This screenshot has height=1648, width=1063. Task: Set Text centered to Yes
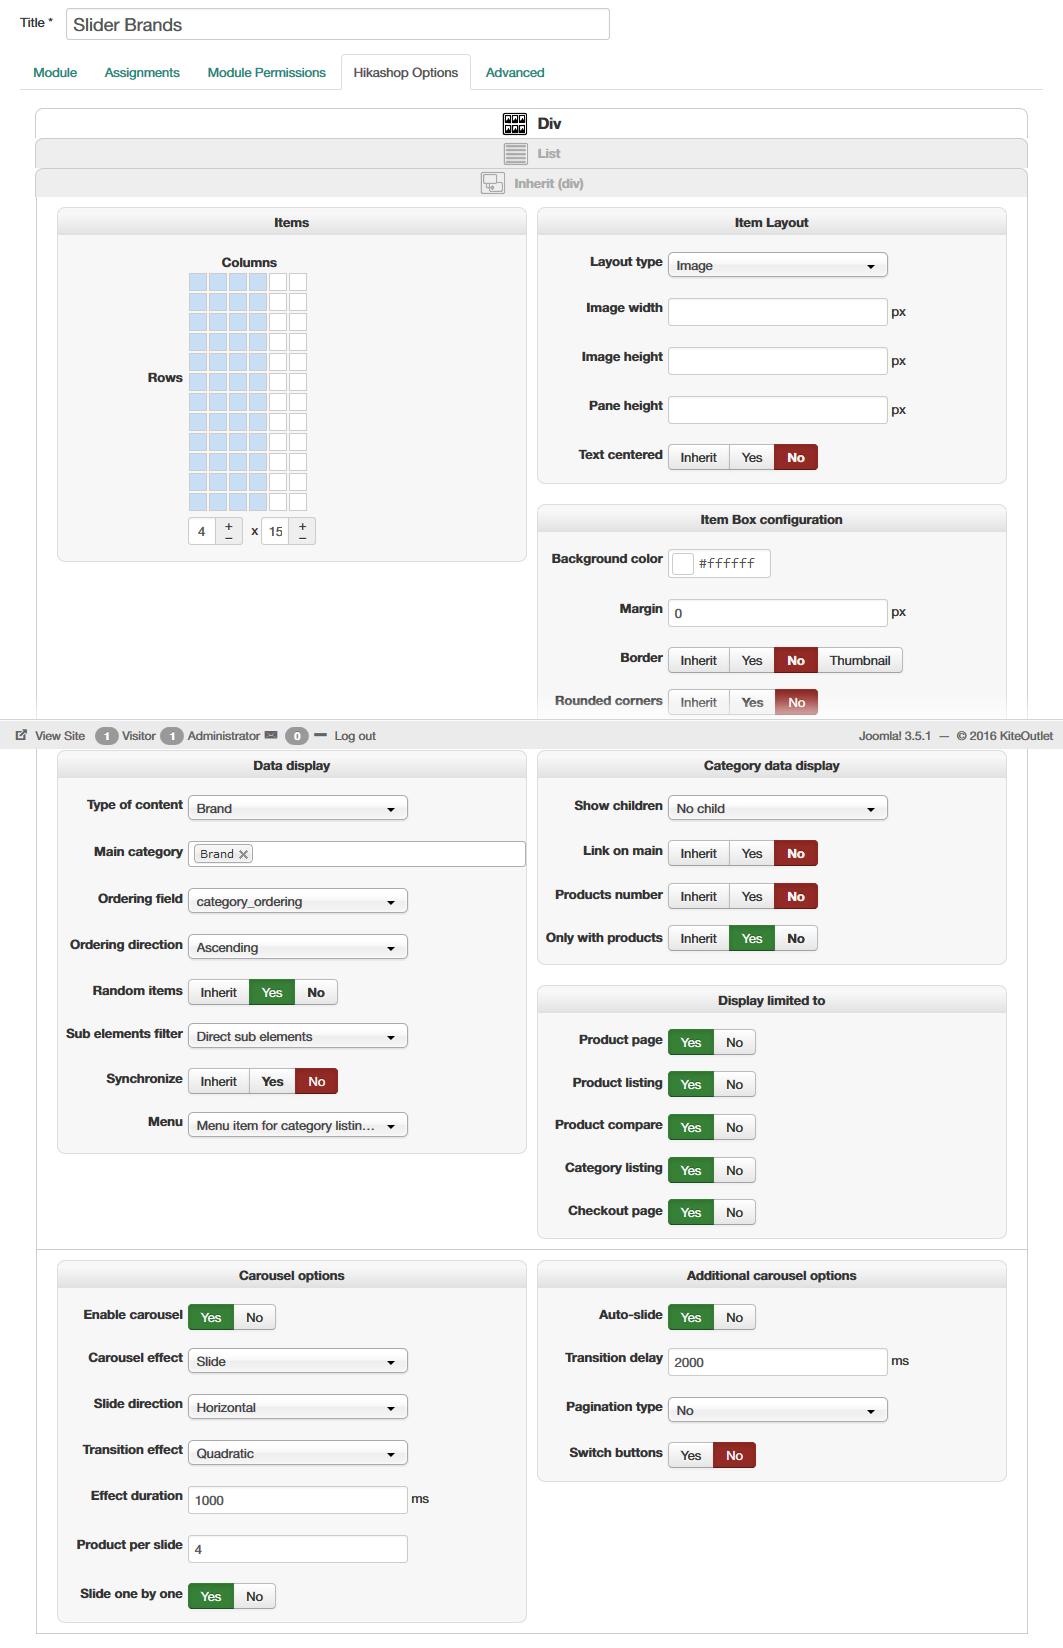pyautogui.click(x=752, y=458)
